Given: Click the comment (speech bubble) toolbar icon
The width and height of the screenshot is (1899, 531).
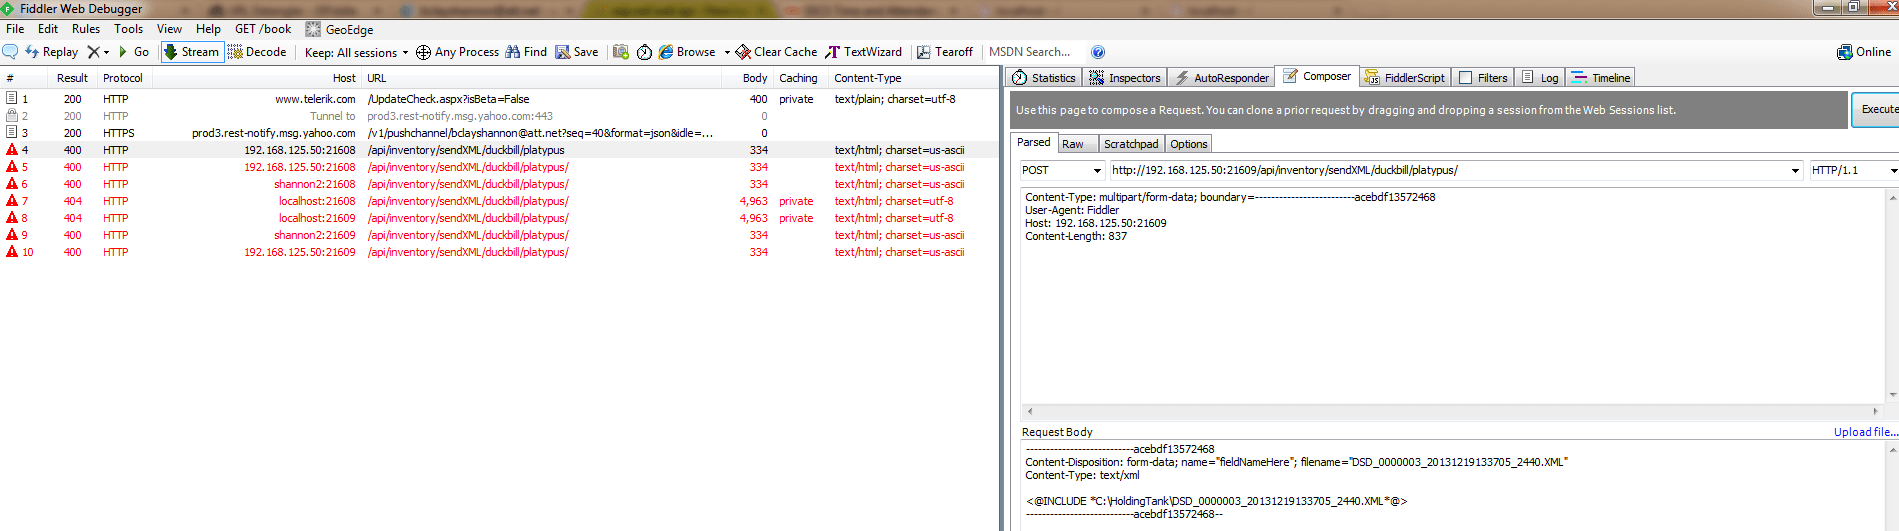Looking at the screenshot, I should [10, 52].
